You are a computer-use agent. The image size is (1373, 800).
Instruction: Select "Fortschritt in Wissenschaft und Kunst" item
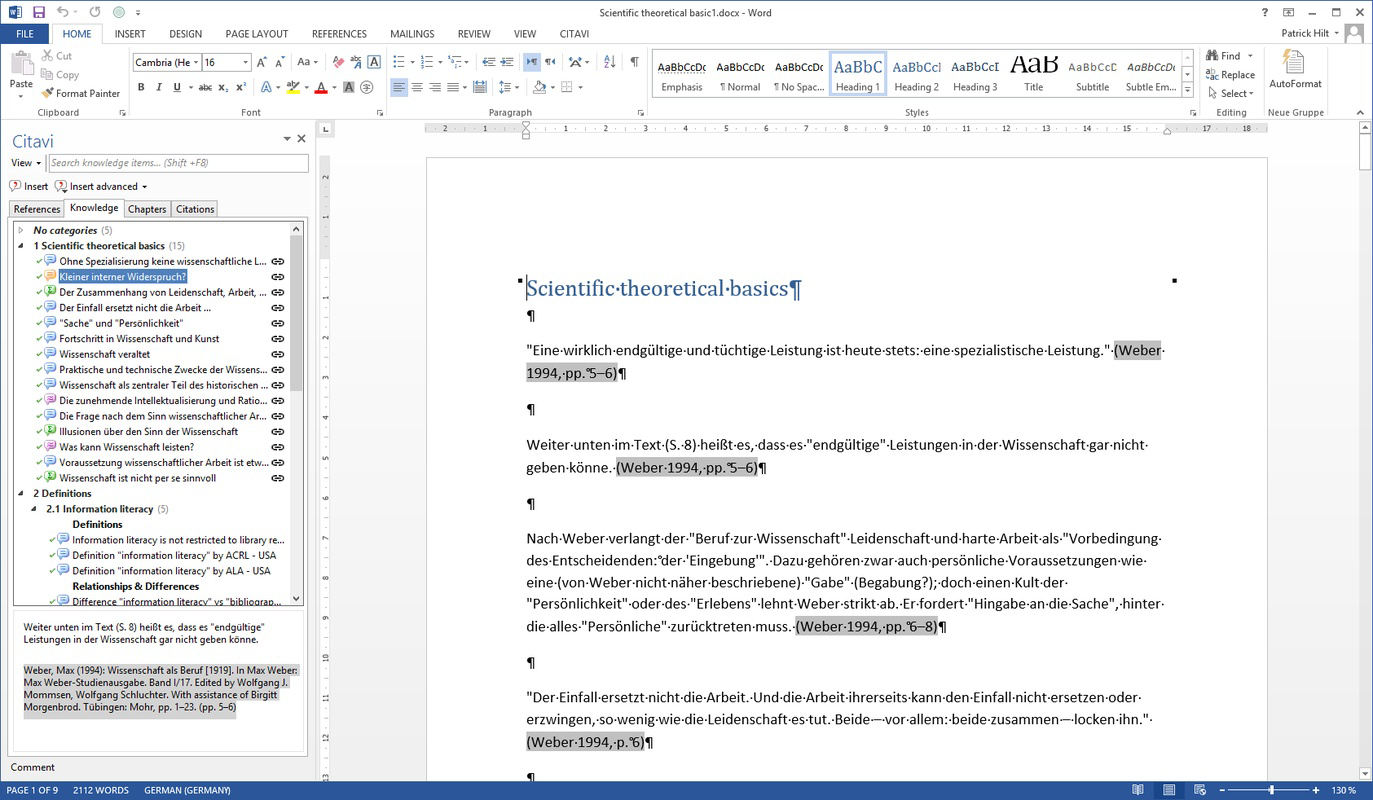(139, 339)
